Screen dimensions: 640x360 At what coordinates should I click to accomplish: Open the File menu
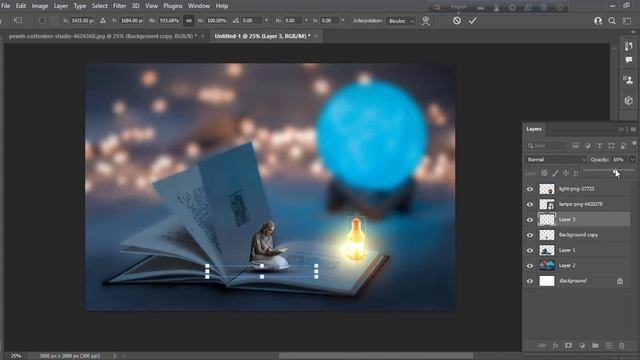(x=6, y=6)
